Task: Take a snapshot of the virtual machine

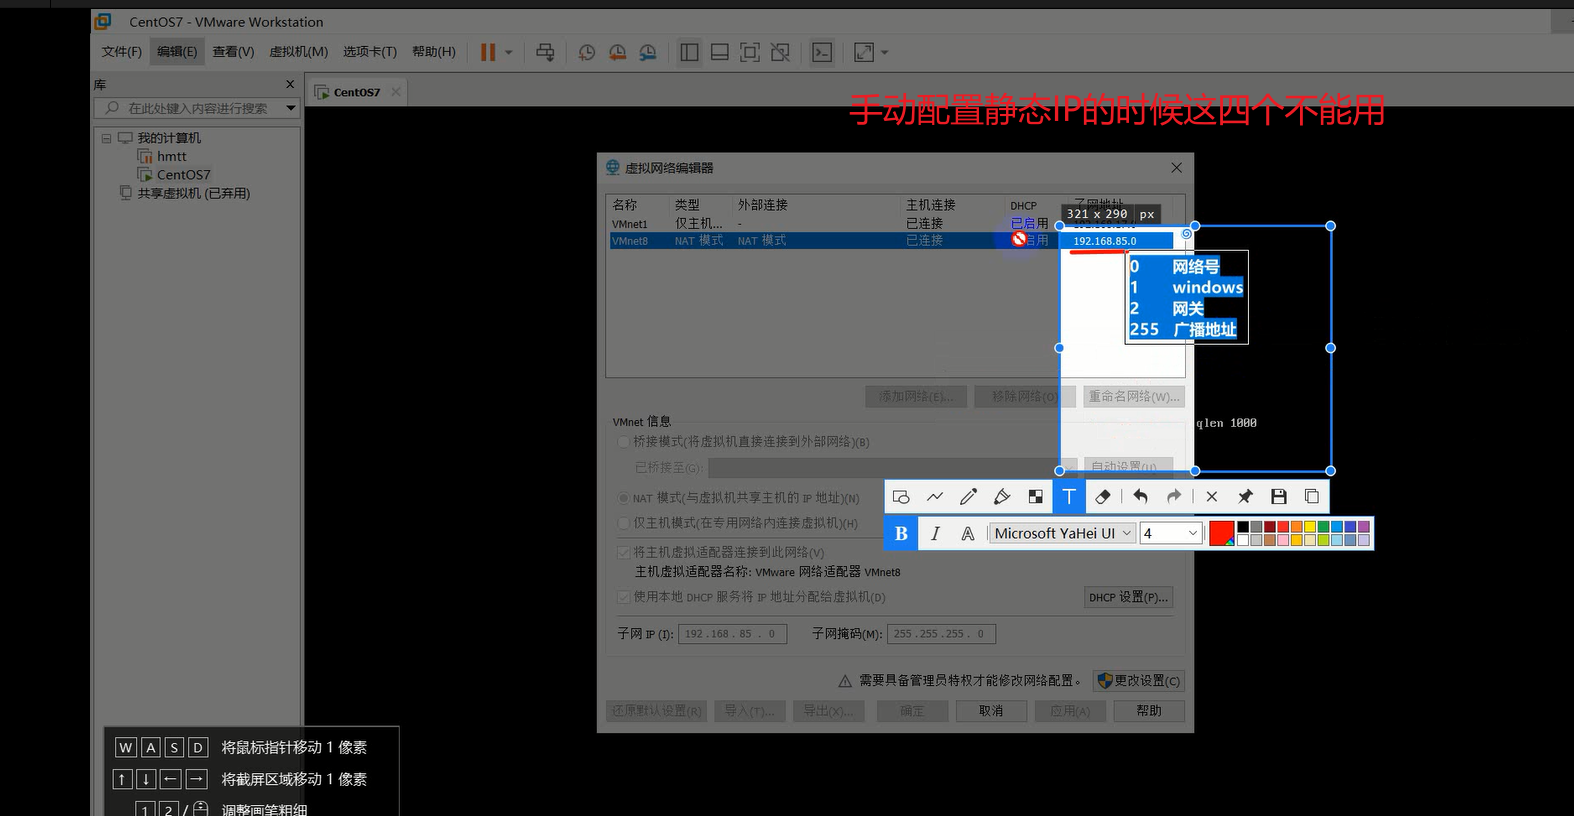Action: click(x=587, y=52)
